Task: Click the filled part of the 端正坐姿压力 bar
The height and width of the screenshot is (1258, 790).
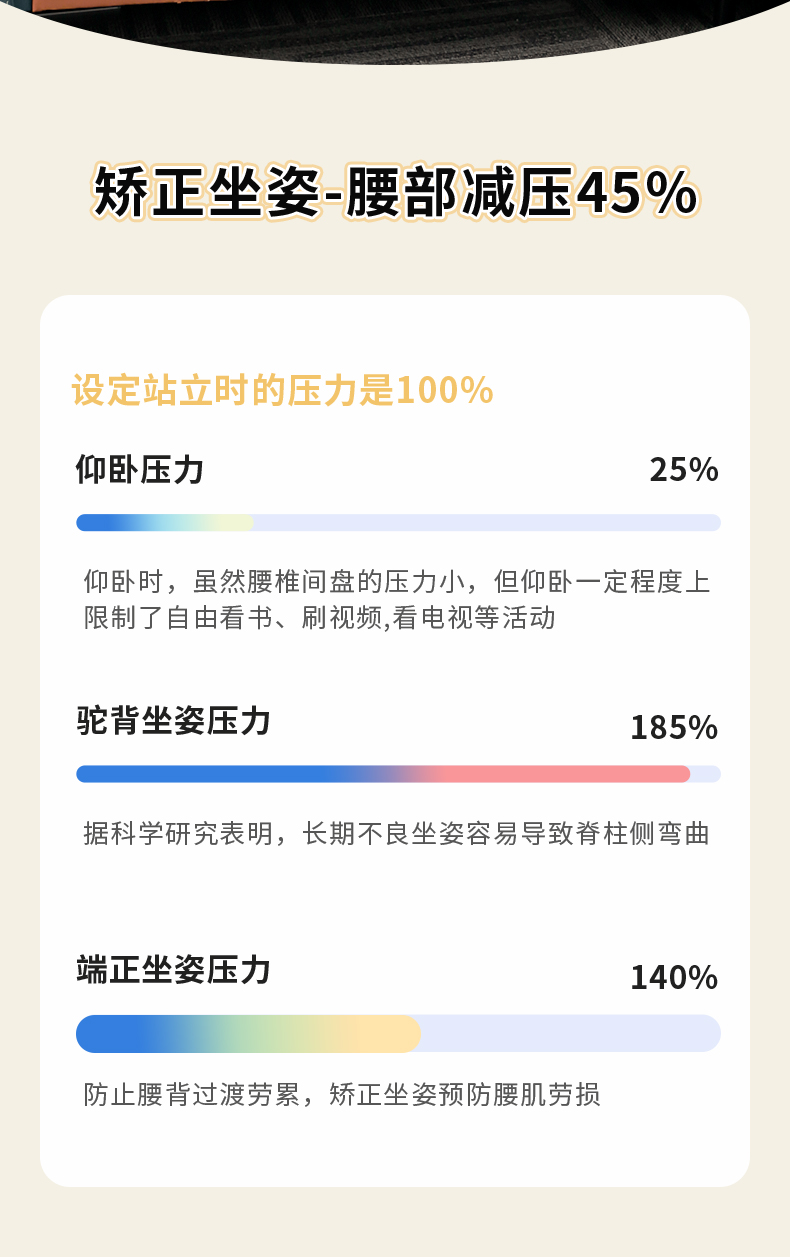Action: point(248,1033)
